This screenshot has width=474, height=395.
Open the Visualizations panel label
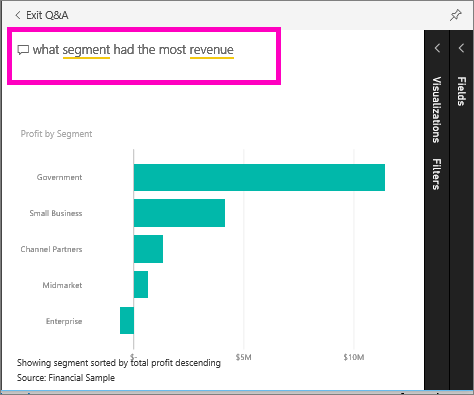437,110
